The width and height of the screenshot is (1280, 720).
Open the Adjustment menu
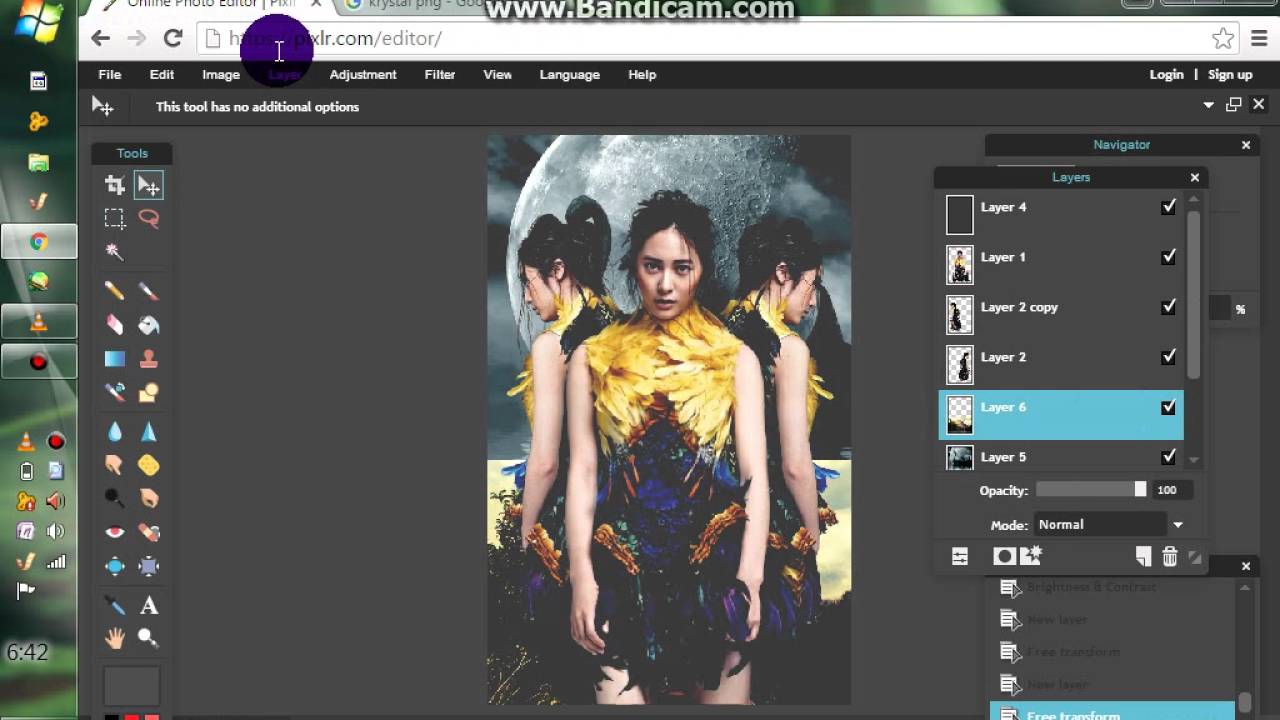click(x=363, y=74)
